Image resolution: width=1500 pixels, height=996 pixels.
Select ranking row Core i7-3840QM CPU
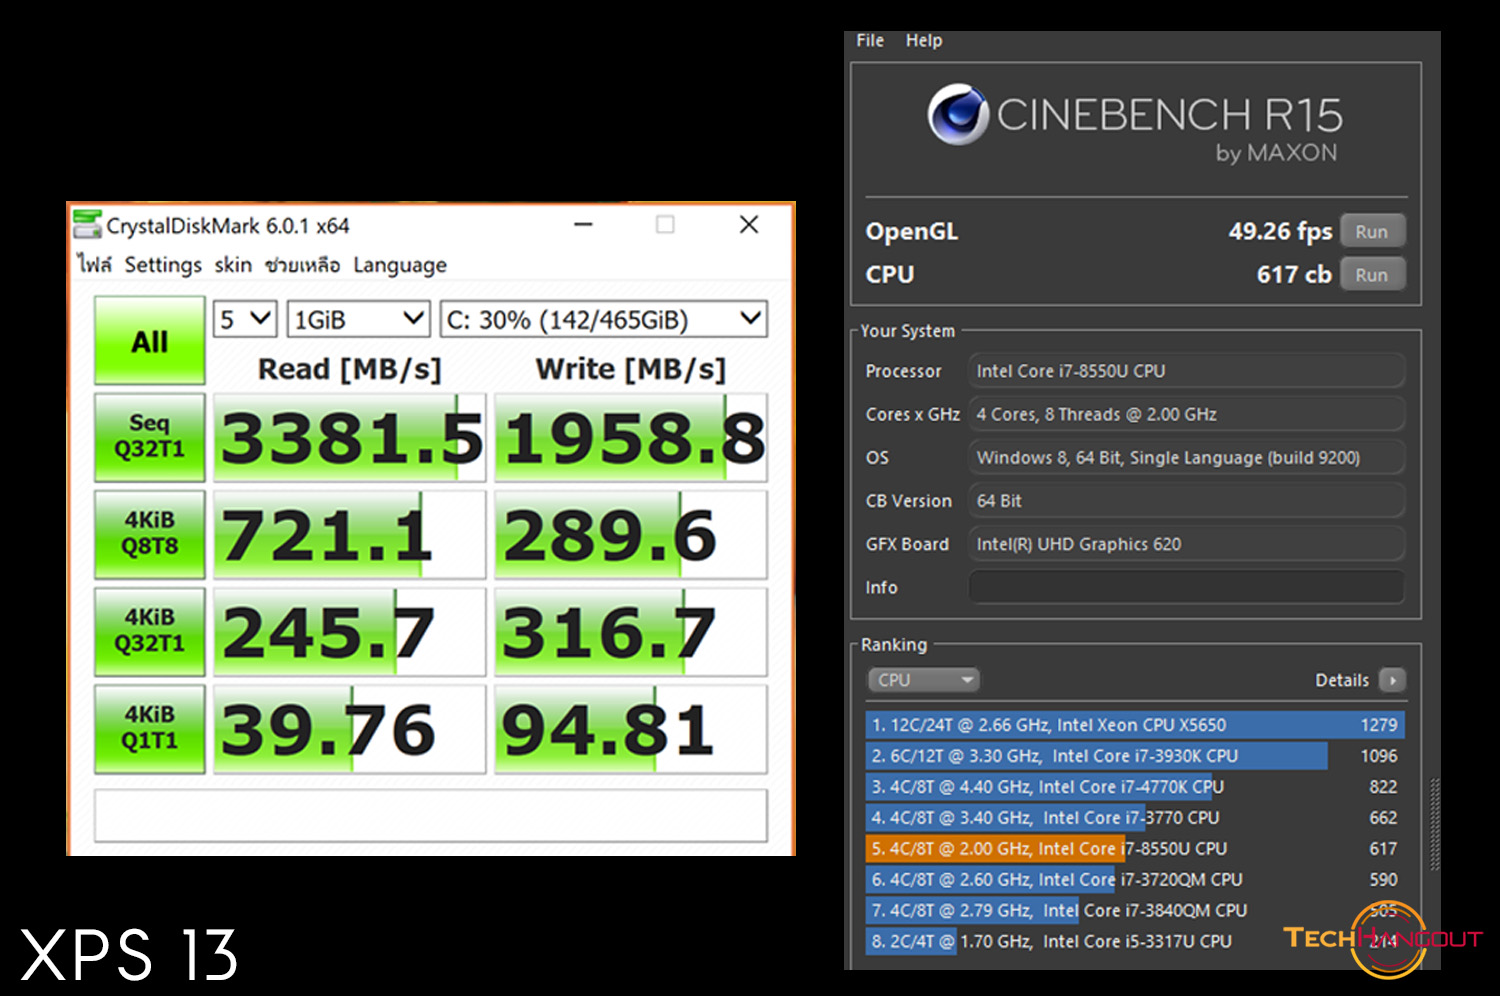click(1135, 911)
